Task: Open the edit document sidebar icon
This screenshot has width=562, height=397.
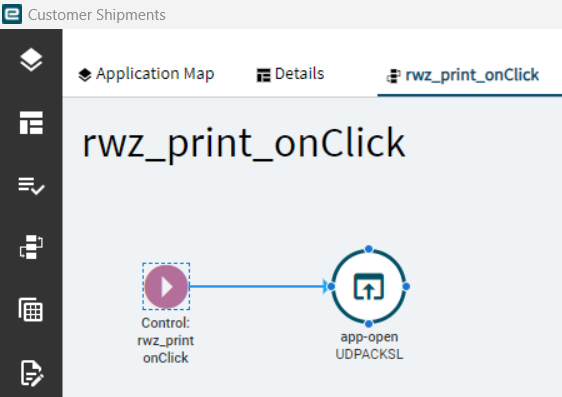Action: 32,373
